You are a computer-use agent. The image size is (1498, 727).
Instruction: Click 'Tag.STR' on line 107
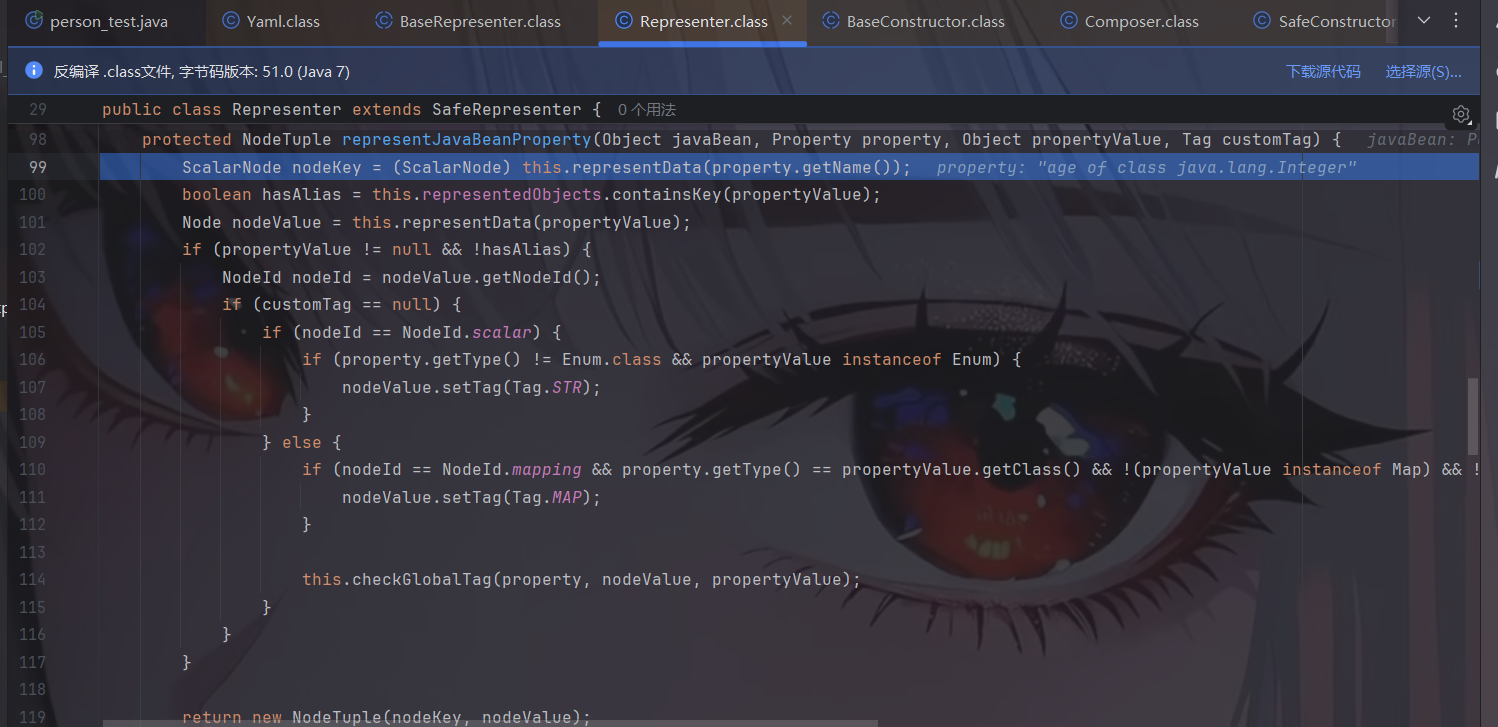547,387
